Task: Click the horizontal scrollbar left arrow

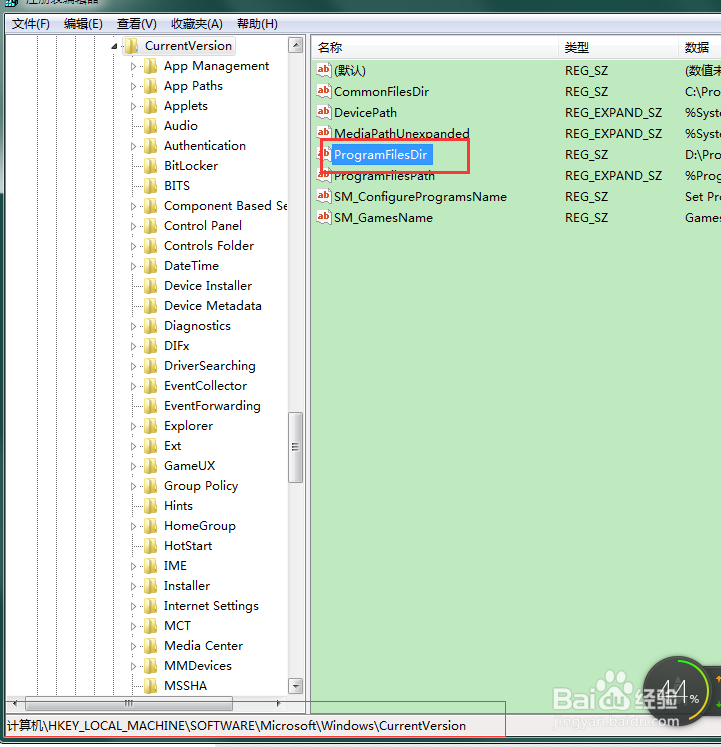Action: [15, 703]
